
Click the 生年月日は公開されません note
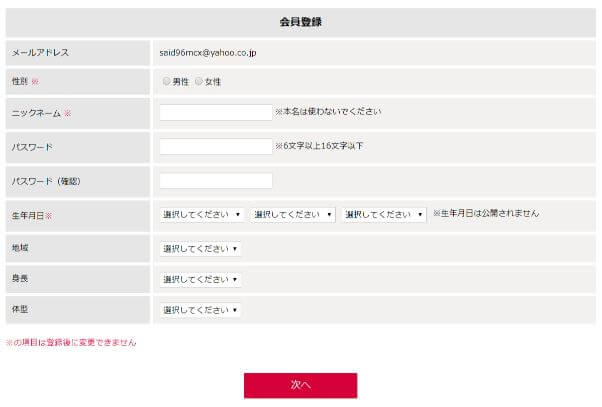(x=486, y=214)
